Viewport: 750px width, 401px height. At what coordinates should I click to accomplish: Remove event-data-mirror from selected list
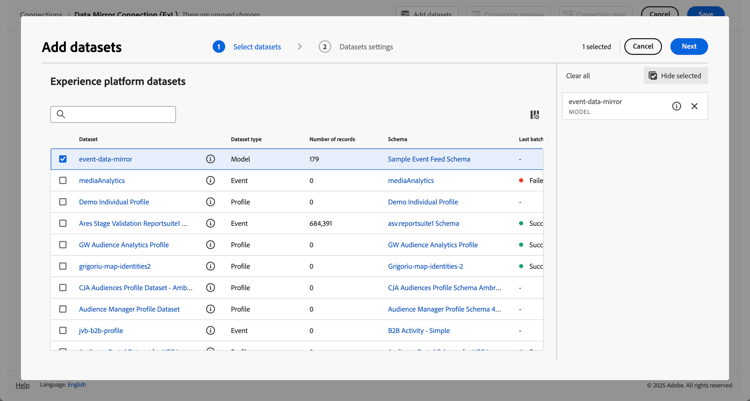click(694, 106)
